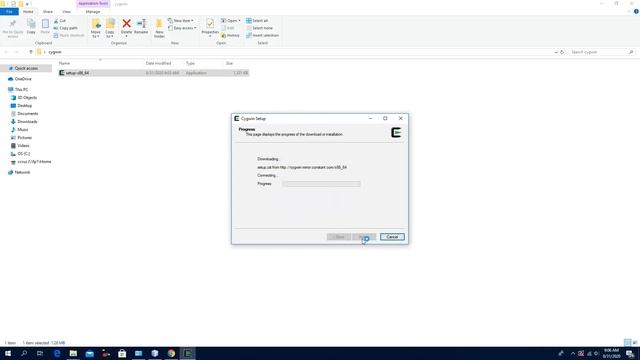640x360 pixels.
Task: Open the Action Center notification icon
Action: [630, 353]
